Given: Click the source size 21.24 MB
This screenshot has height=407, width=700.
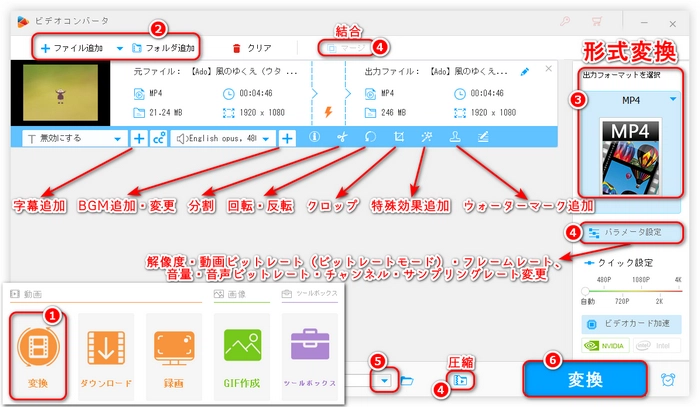Looking at the screenshot, I should pos(166,112).
